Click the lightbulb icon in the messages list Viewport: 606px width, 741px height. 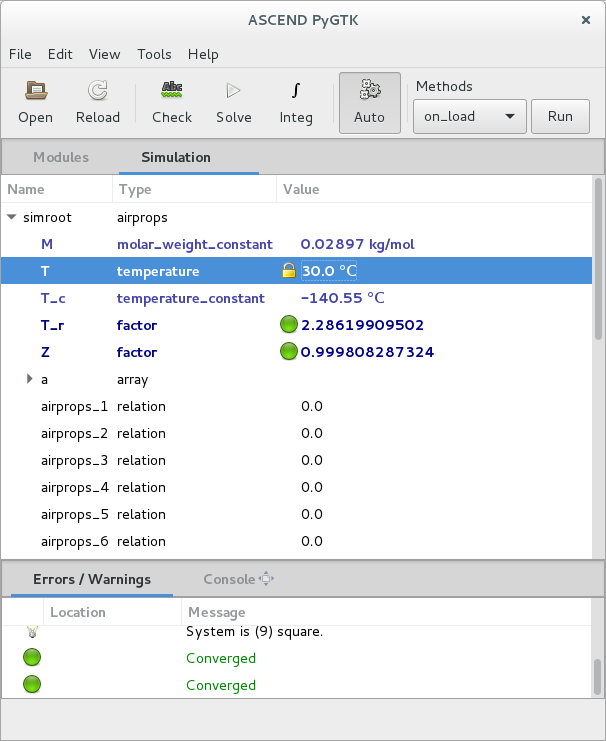pyautogui.click(x=32, y=632)
